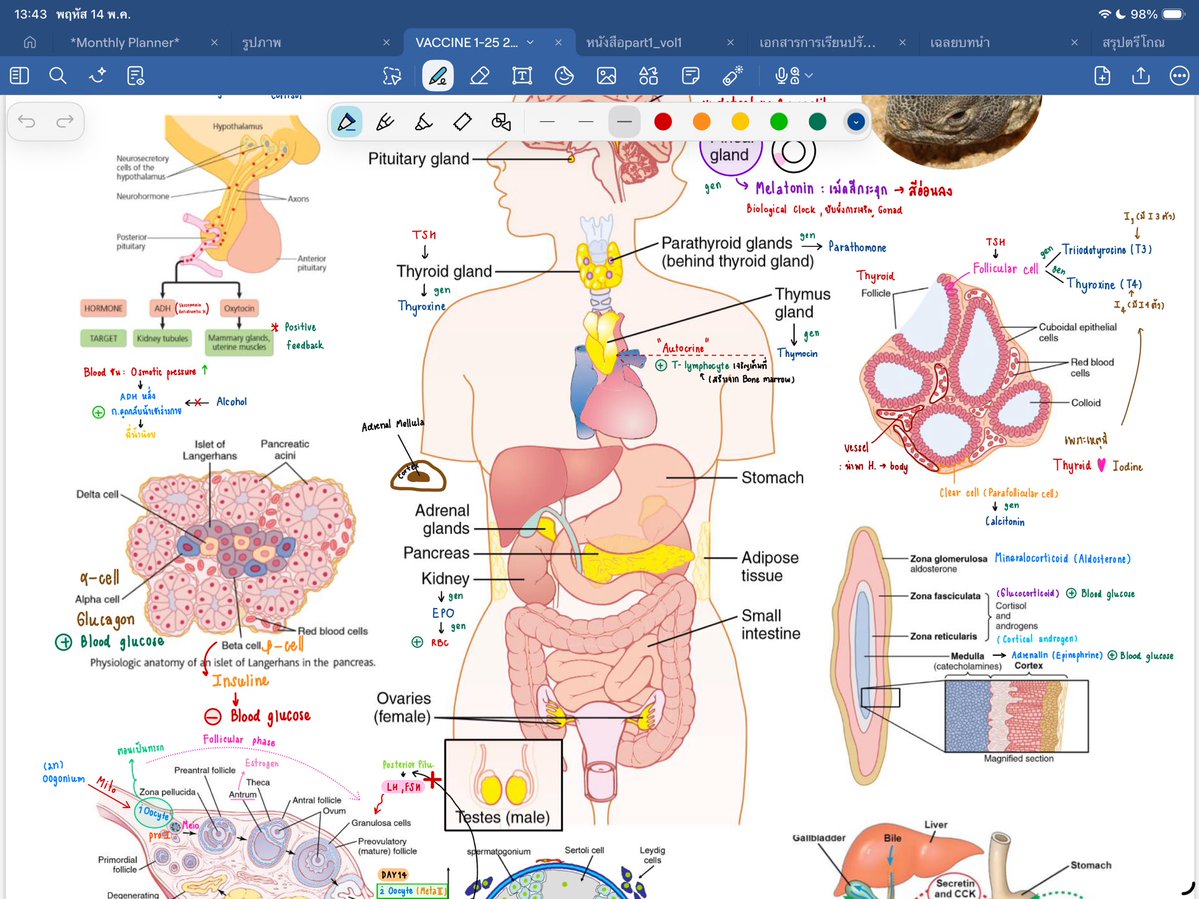Open the More options ellipsis menu
Image resolution: width=1199 pixels, height=899 pixels.
click(1180, 76)
